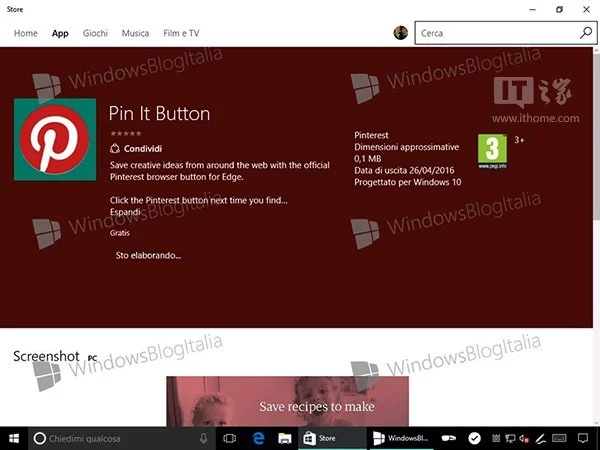
Task: Open the touch keyboard icon
Action: point(559,439)
